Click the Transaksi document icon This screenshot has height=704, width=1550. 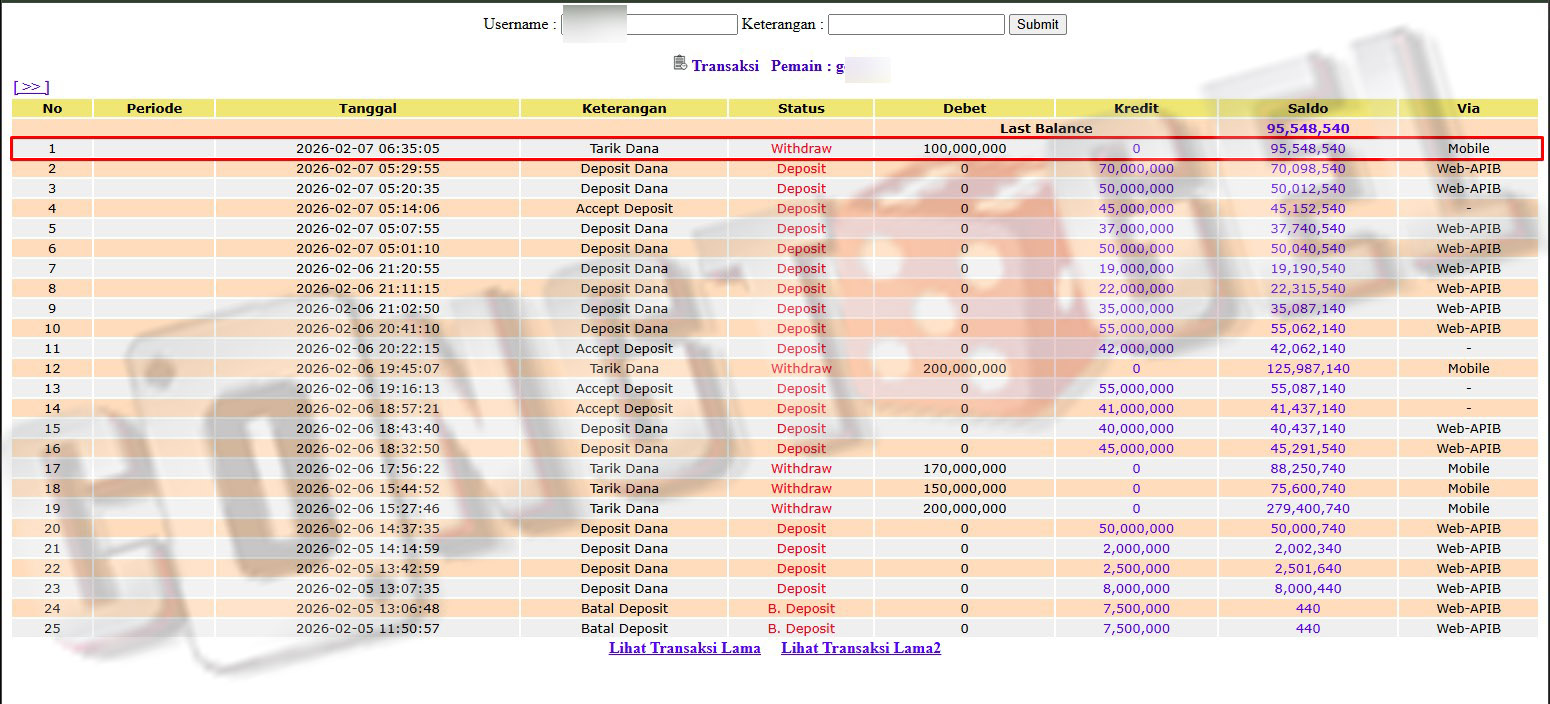(680, 63)
